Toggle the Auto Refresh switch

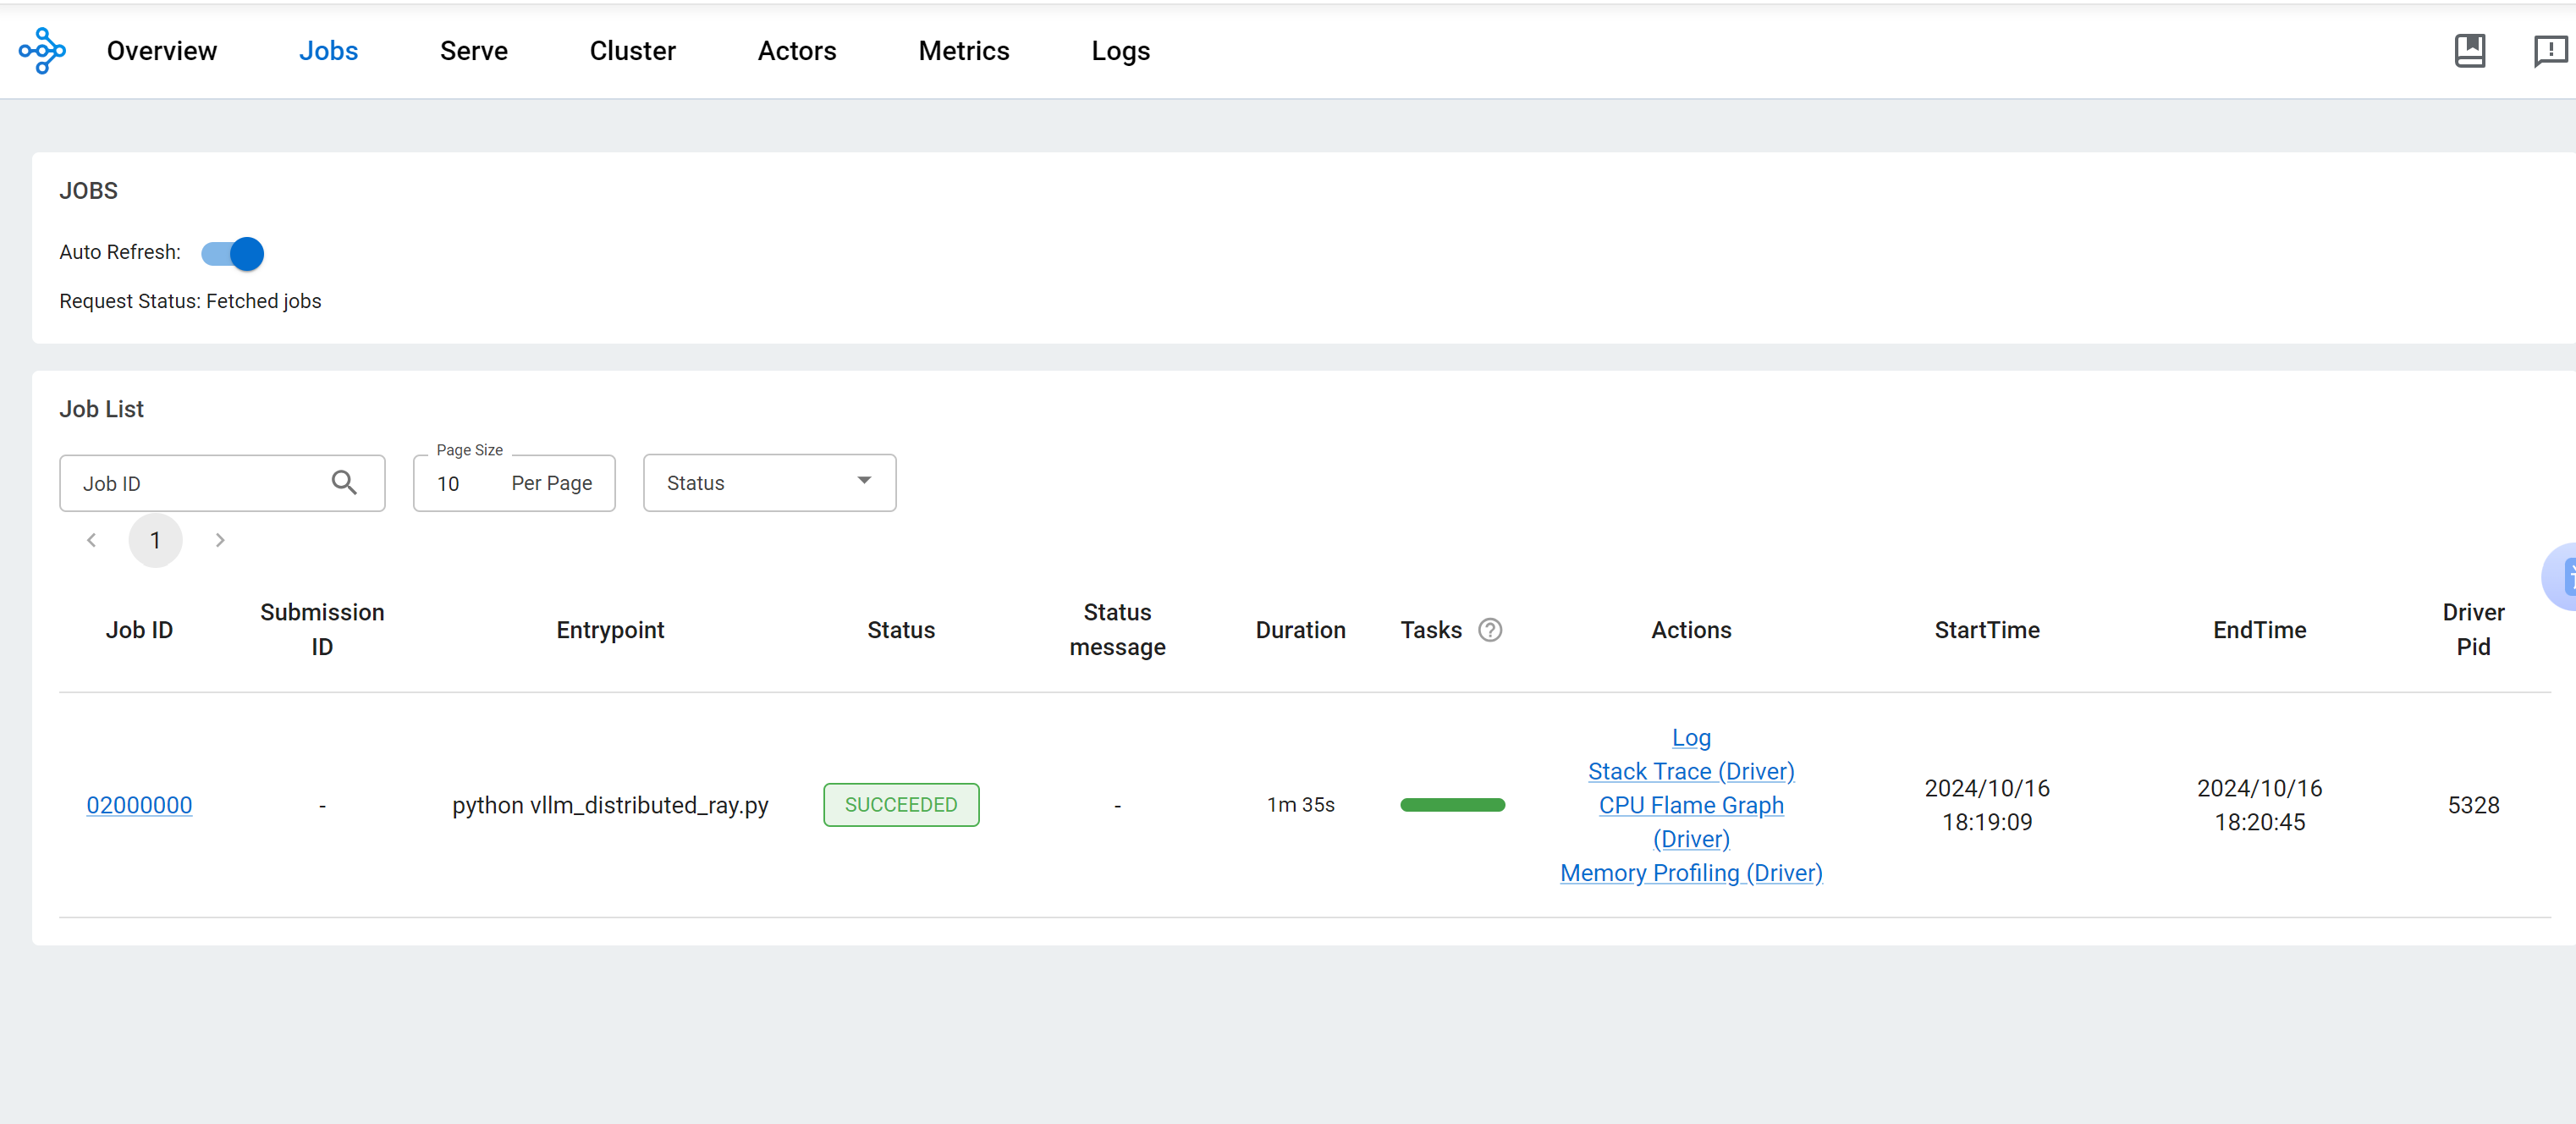(232, 254)
